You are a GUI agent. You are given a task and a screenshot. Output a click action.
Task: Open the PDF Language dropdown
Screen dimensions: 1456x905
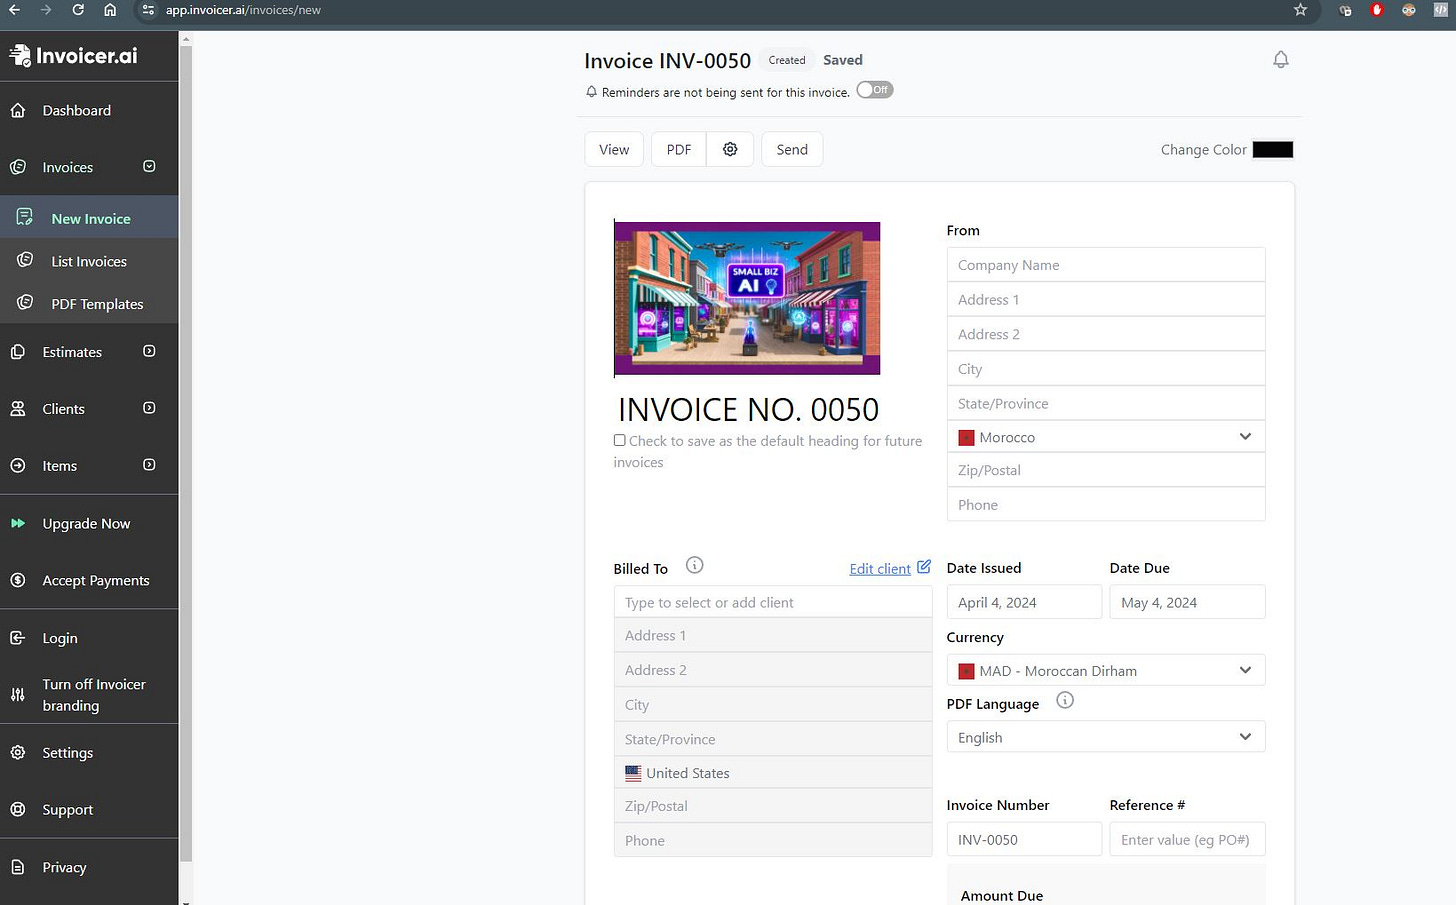click(x=1106, y=737)
